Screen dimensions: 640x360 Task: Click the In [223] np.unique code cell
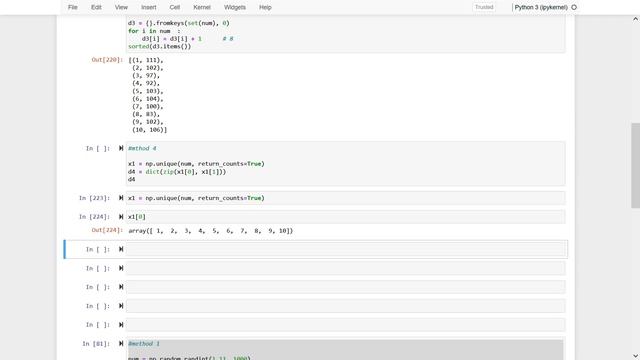click(x=346, y=198)
